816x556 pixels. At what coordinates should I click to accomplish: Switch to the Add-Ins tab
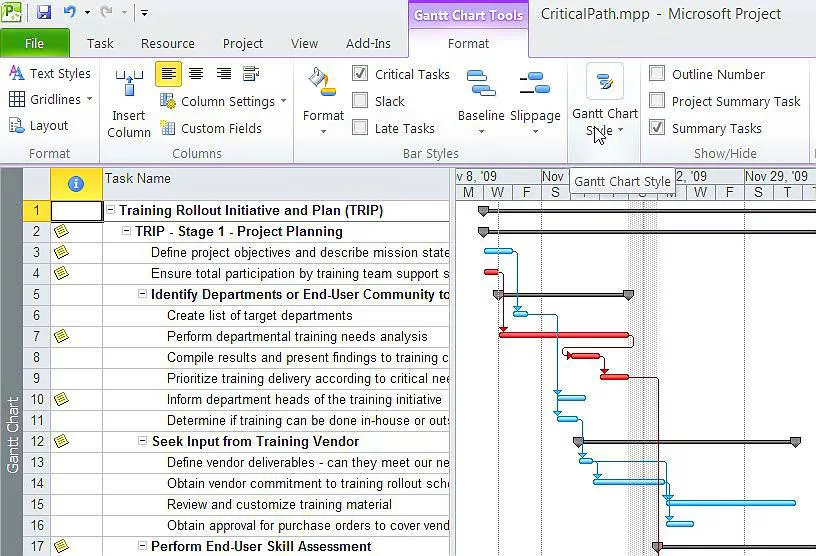368,43
